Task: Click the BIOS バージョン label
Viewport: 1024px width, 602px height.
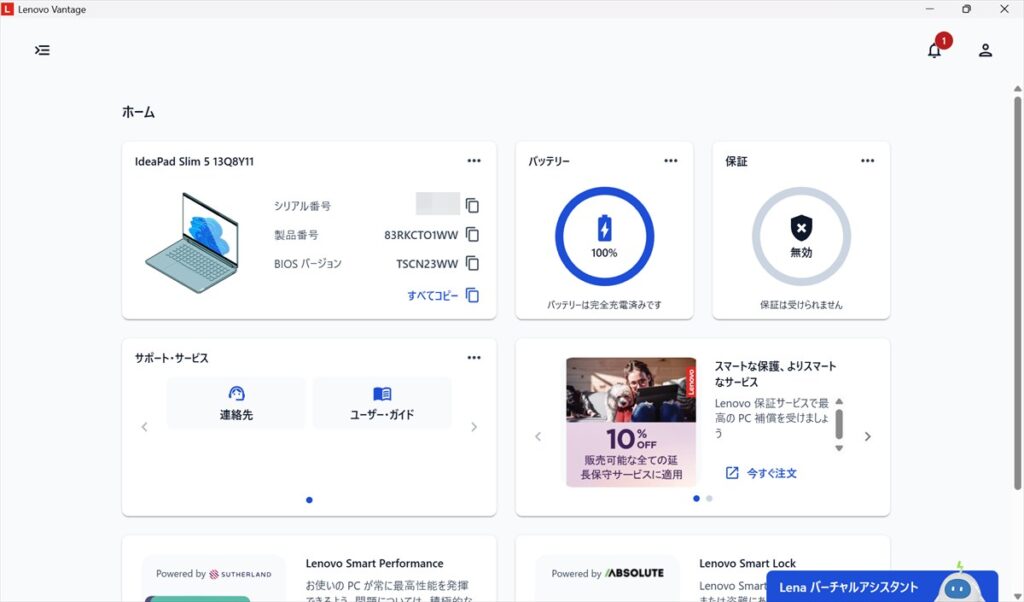Action: click(x=308, y=263)
